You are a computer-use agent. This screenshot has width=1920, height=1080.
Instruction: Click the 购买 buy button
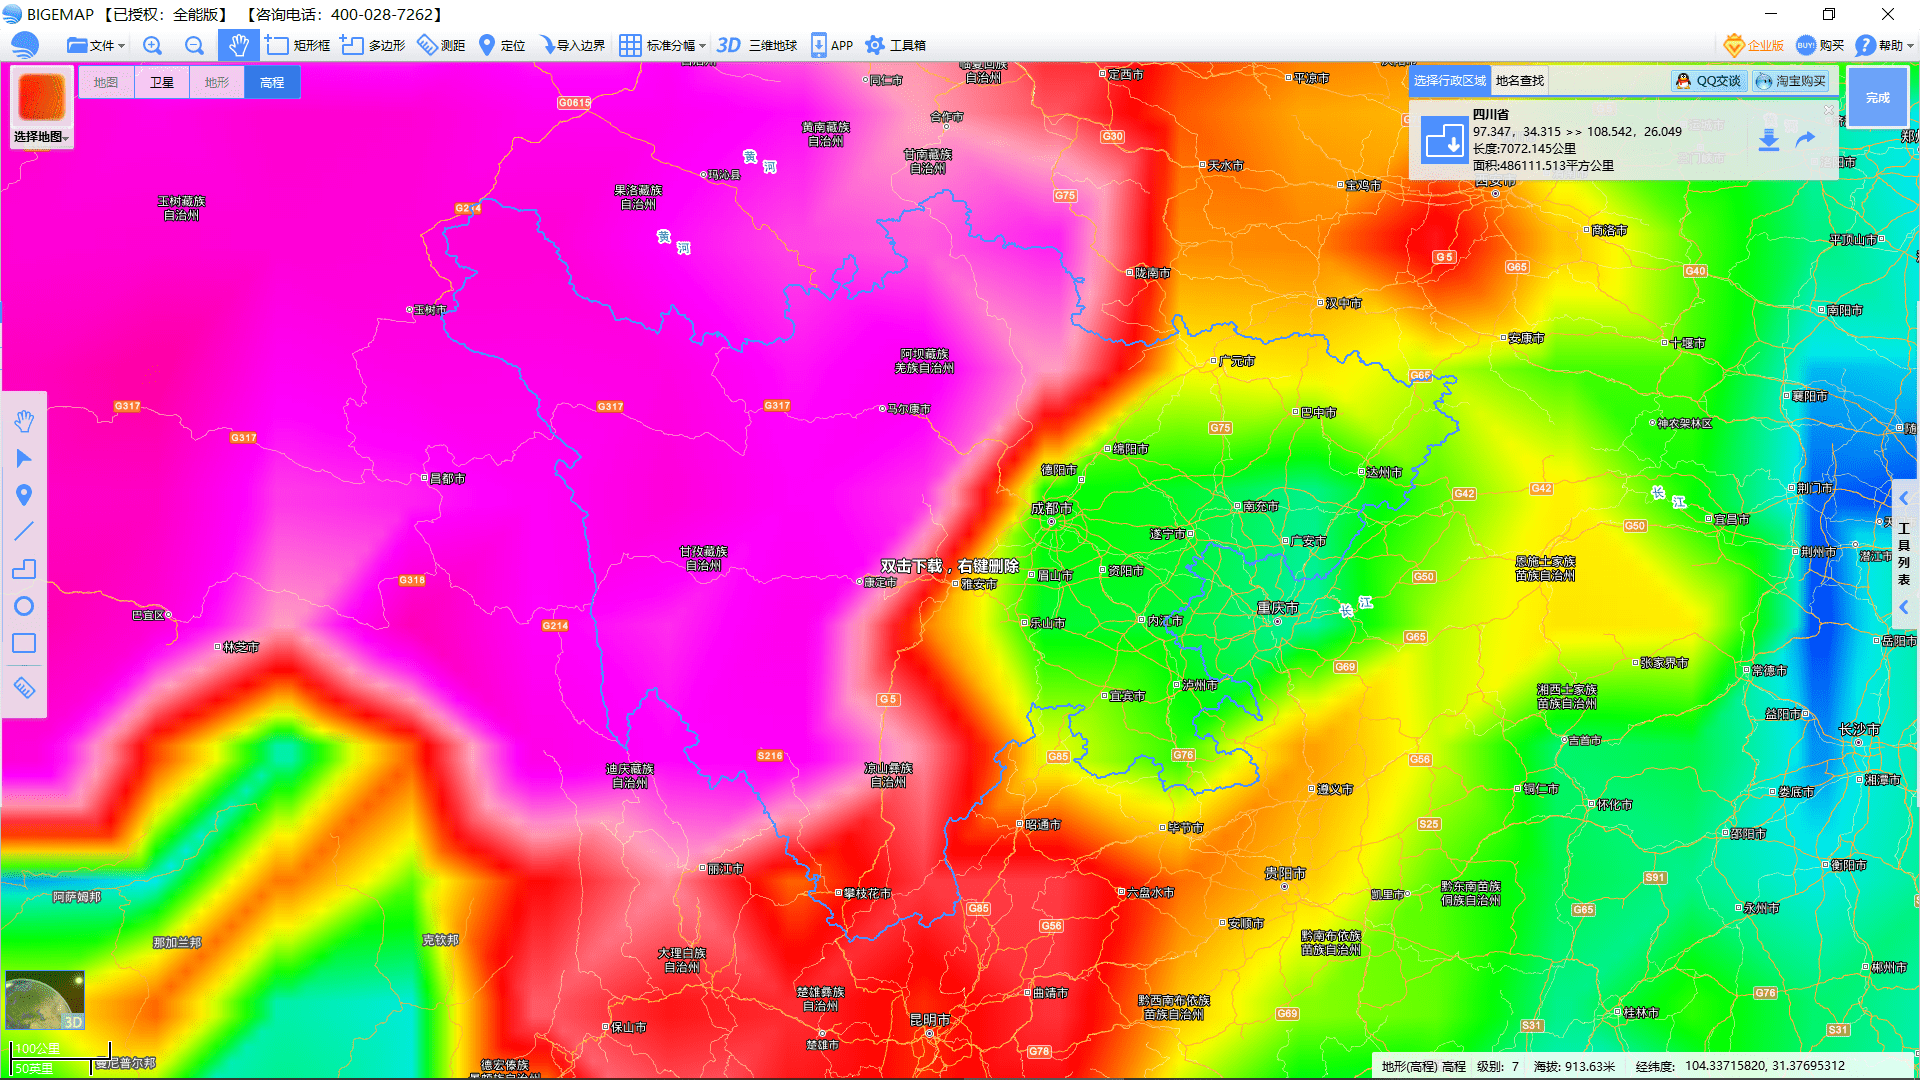pyautogui.click(x=1820, y=45)
